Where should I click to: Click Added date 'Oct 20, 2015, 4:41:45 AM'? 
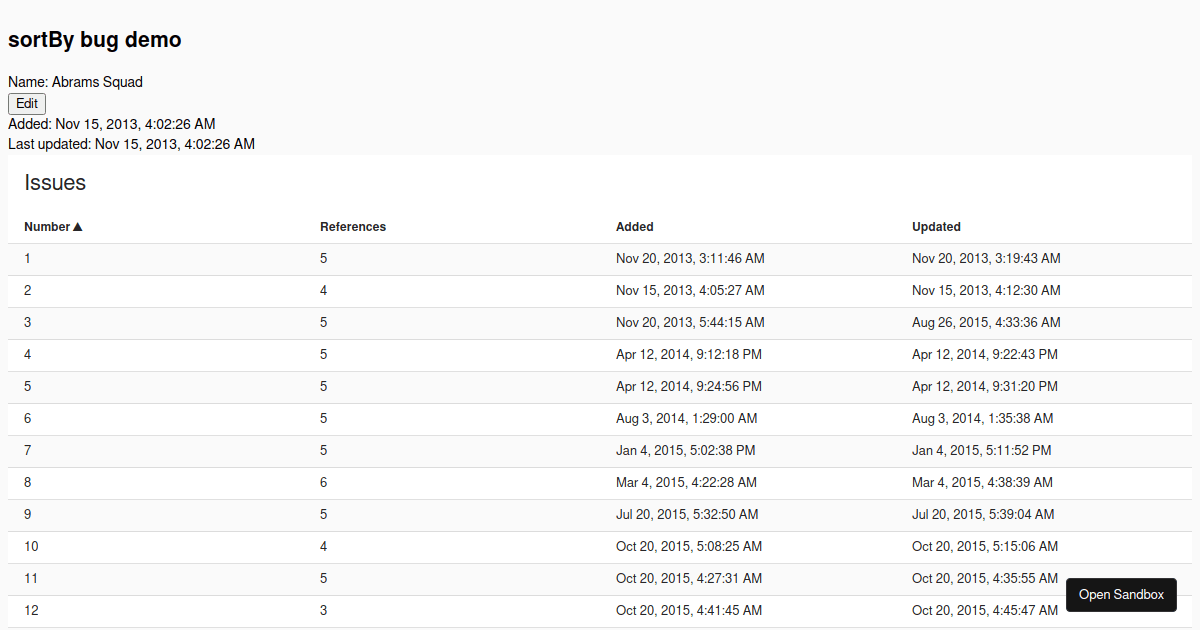coord(689,611)
